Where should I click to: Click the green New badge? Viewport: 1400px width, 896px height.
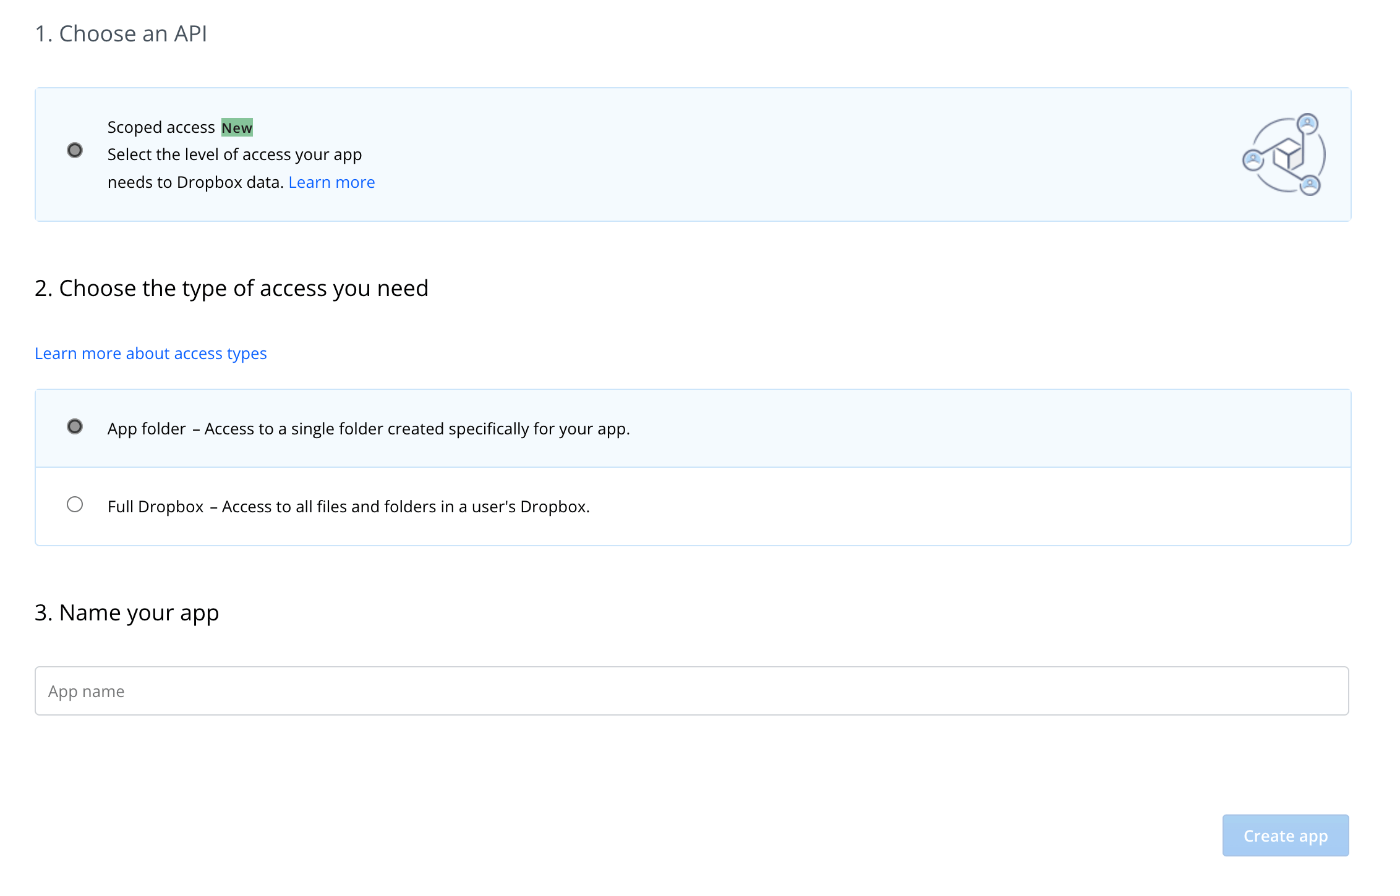237,127
